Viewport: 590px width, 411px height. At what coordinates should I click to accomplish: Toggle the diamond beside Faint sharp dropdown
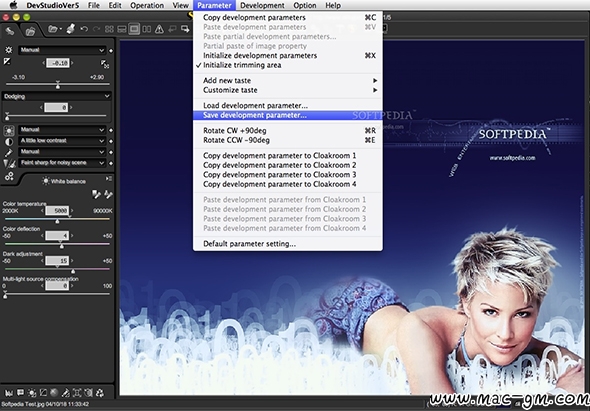pyautogui.click(x=111, y=163)
